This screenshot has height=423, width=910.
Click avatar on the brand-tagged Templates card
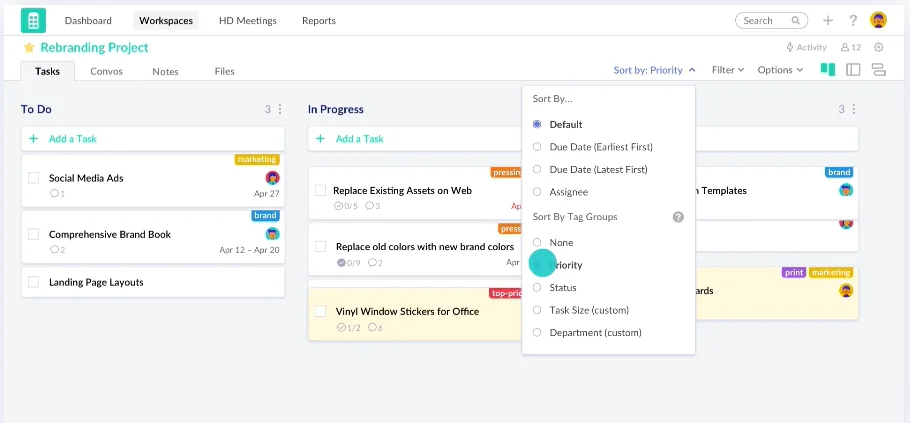pyautogui.click(x=846, y=190)
